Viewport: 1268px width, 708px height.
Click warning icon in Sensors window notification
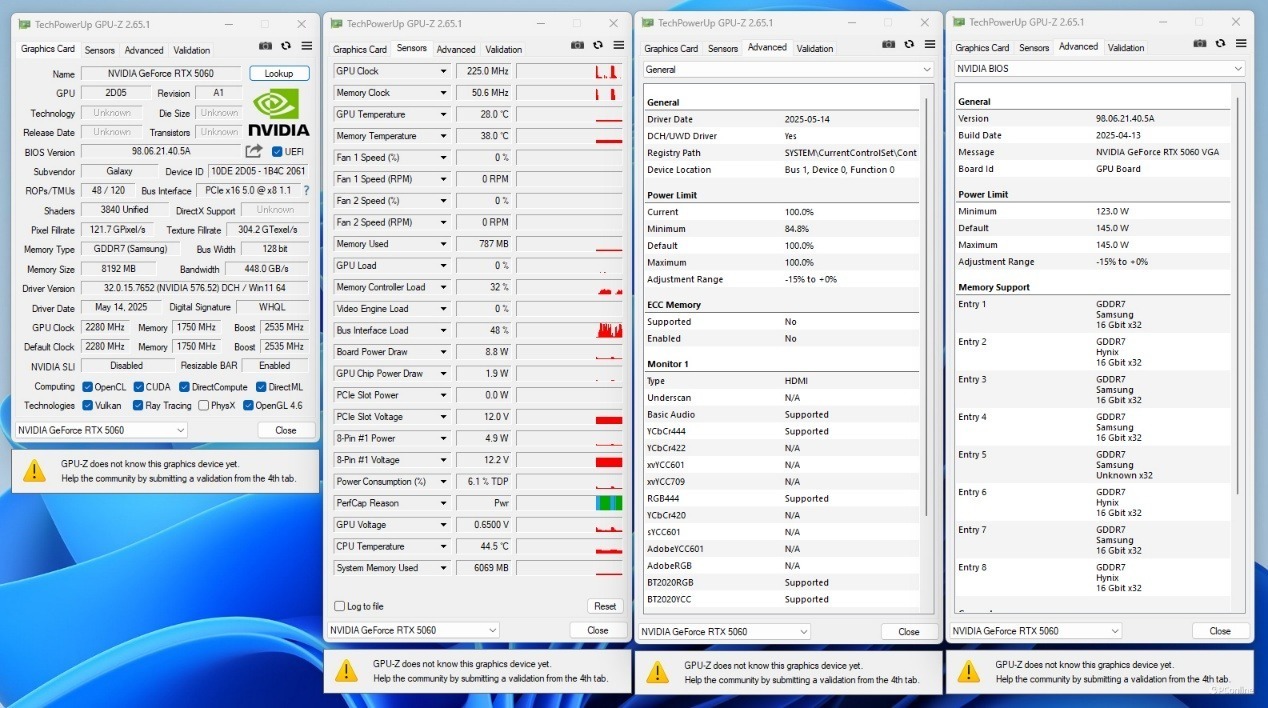point(346,670)
